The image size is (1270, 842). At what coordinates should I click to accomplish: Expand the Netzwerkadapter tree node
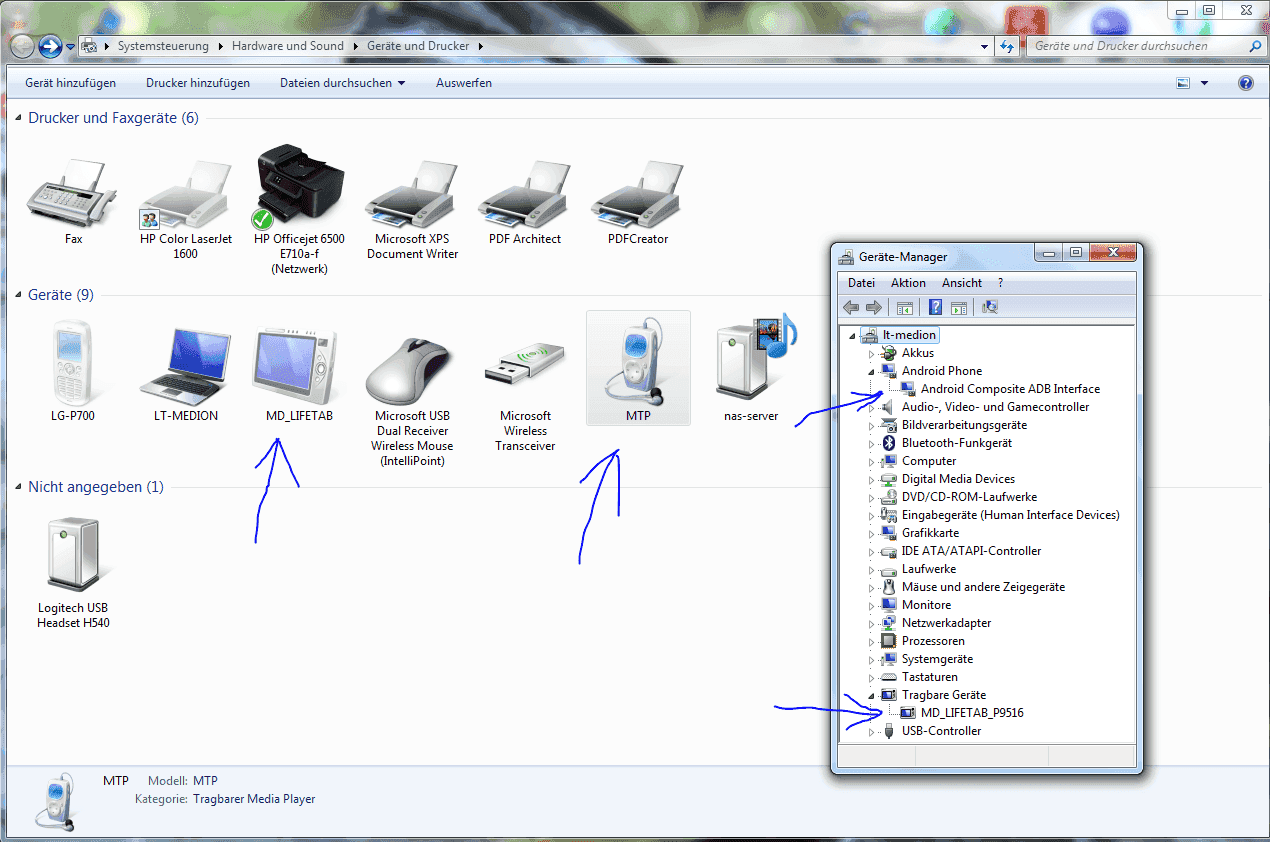871,623
